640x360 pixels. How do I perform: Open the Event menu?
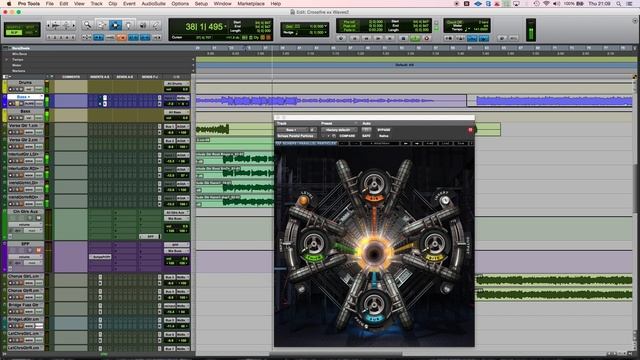tap(129, 4)
